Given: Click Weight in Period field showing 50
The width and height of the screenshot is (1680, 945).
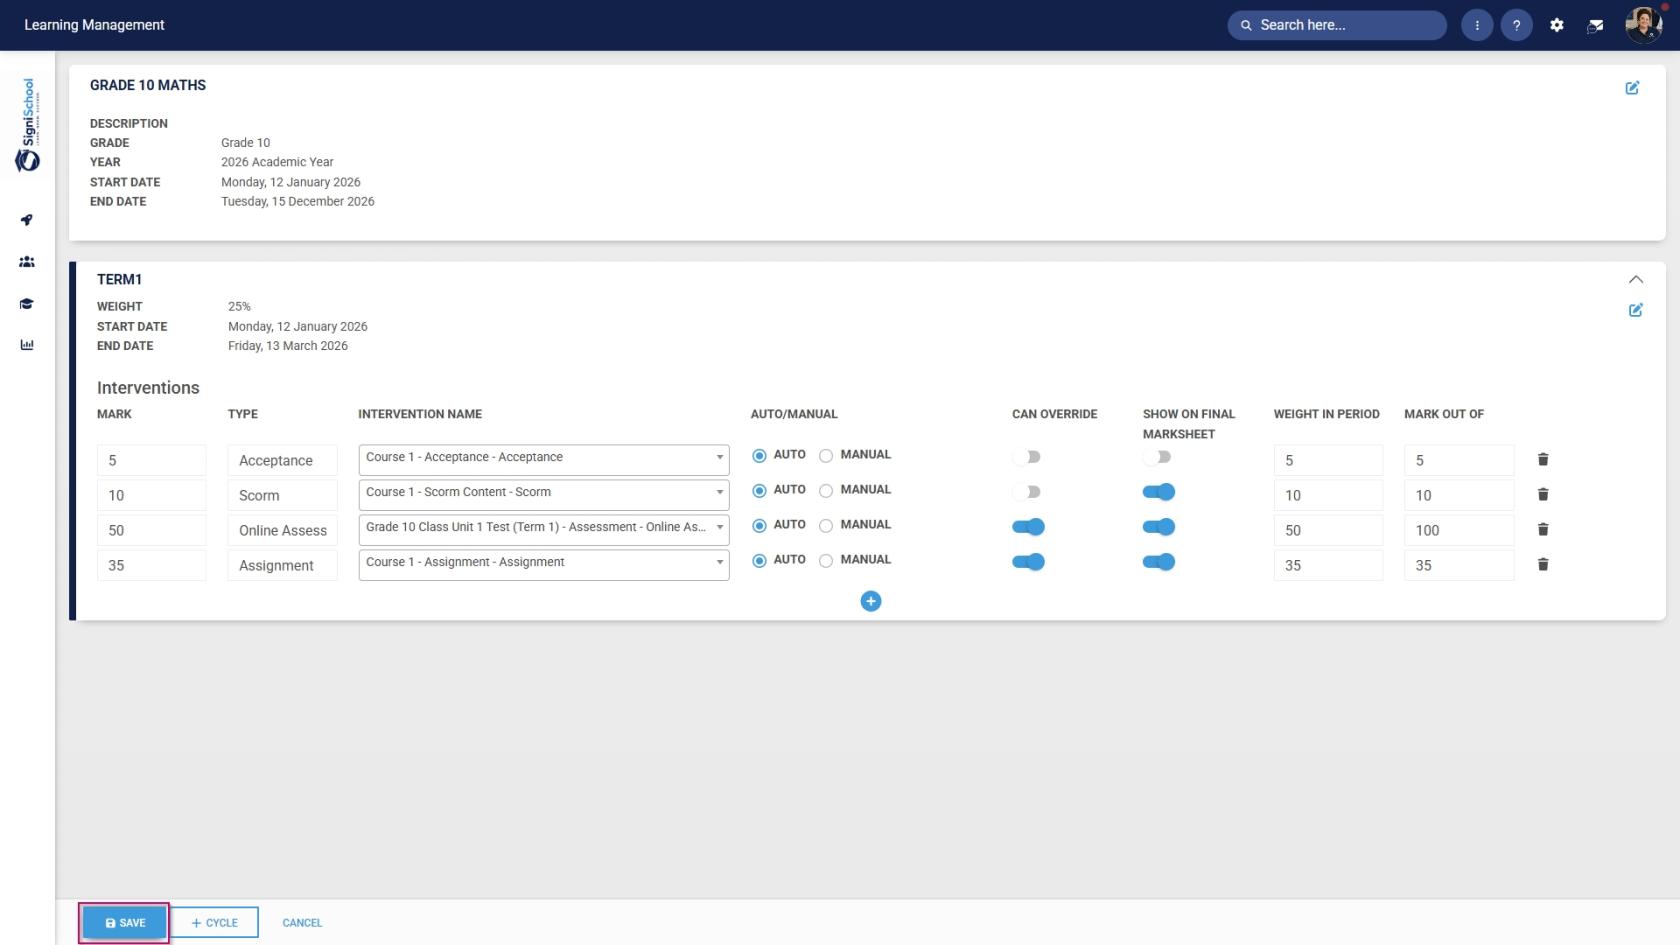Looking at the screenshot, I should (1328, 530).
